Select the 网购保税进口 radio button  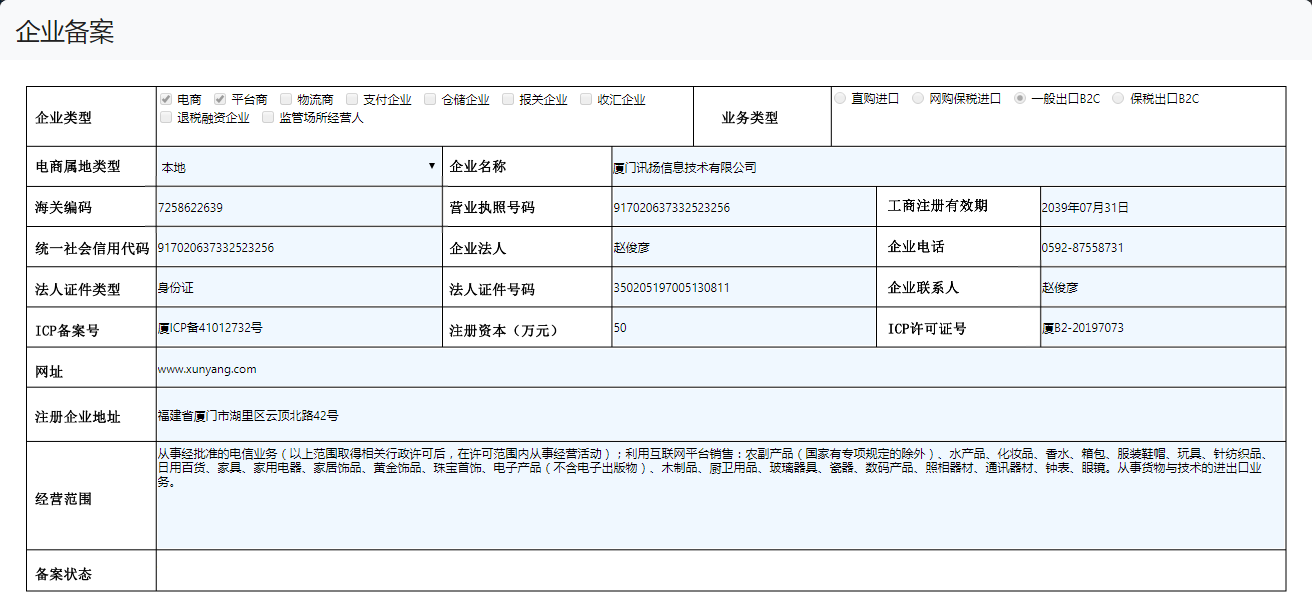coord(917,98)
